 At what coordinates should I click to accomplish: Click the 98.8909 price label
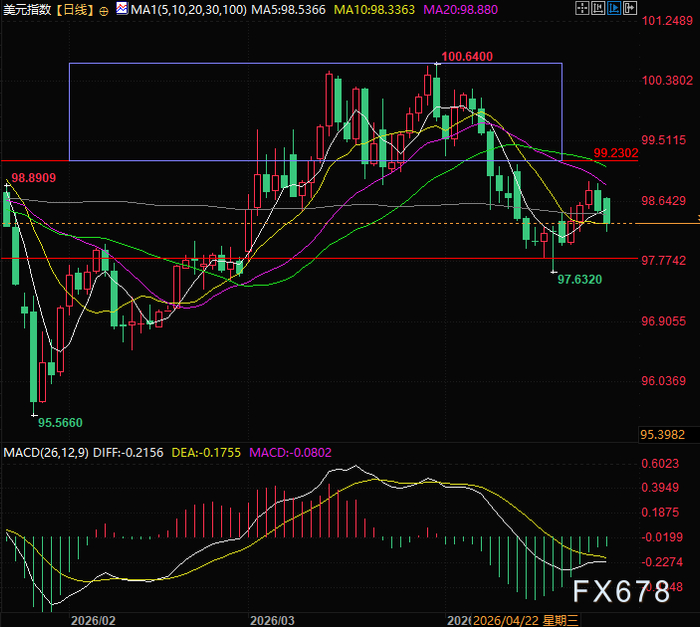[x=33, y=178]
